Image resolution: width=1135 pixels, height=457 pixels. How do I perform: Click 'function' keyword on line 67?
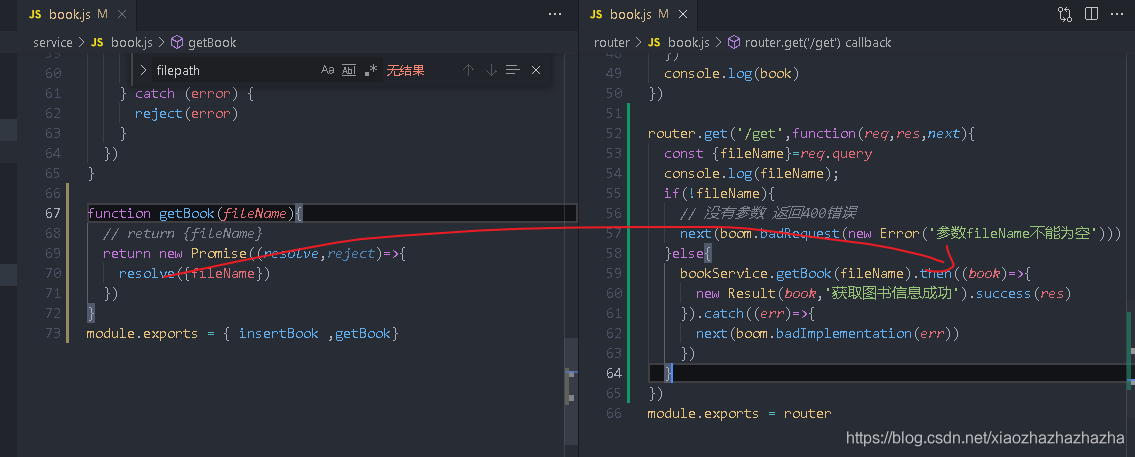119,213
